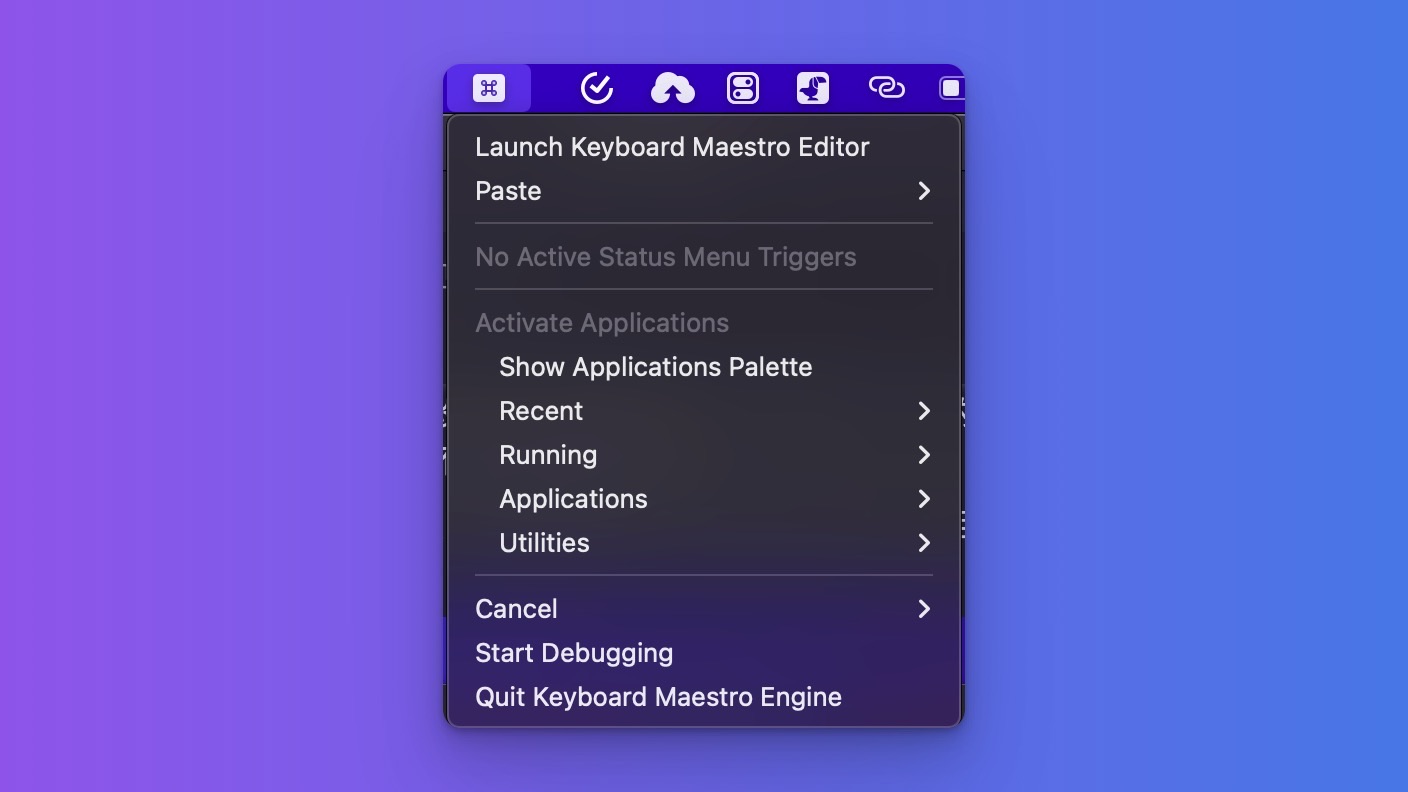This screenshot has height=792, width=1408.
Task: Expand the chevron next to Utilities
Action: point(924,543)
